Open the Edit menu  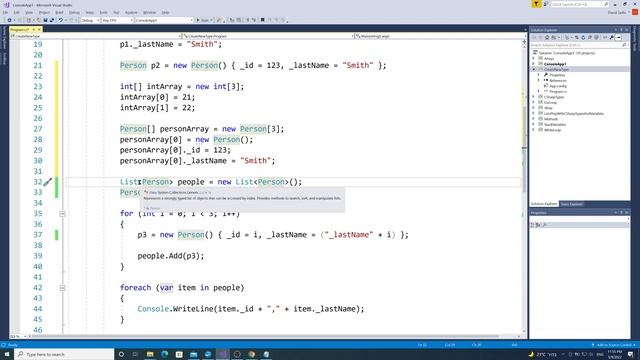(x=16, y=13)
